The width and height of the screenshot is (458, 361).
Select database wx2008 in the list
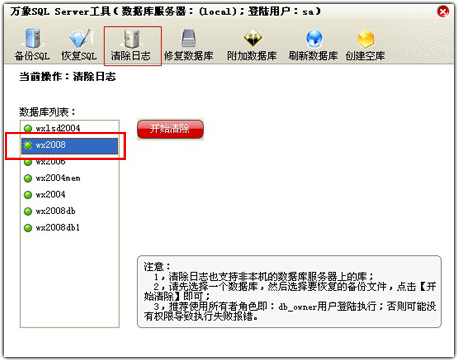coord(70,145)
